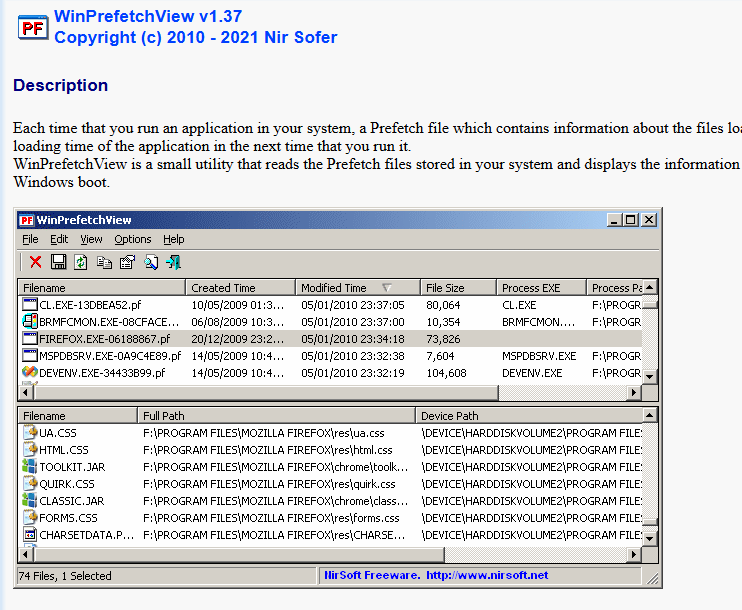
Task: Click the 104,608 file size cell
Action: coord(446,373)
